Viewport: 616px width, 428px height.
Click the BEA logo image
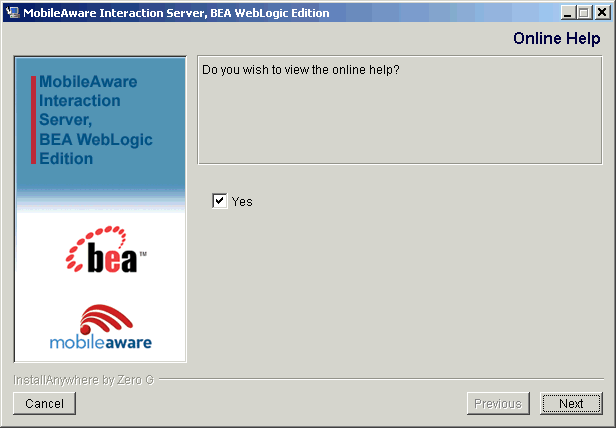tap(106, 249)
